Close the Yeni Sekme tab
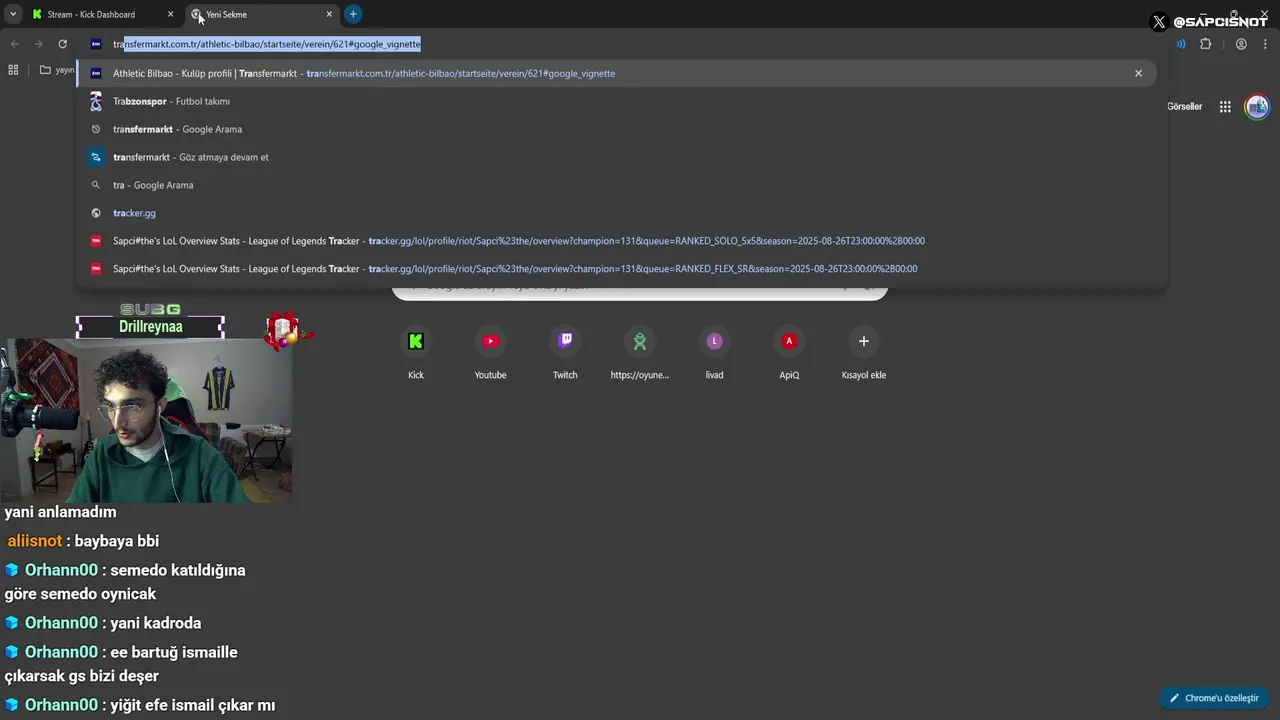The width and height of the screenshot is (1280, 720). tap(329, 14)
